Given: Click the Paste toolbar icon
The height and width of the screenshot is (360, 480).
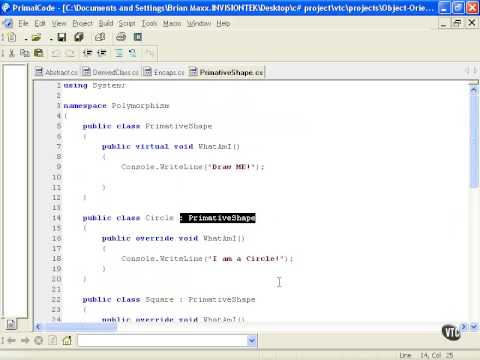Looking at the screenshot, I should 39,53.
